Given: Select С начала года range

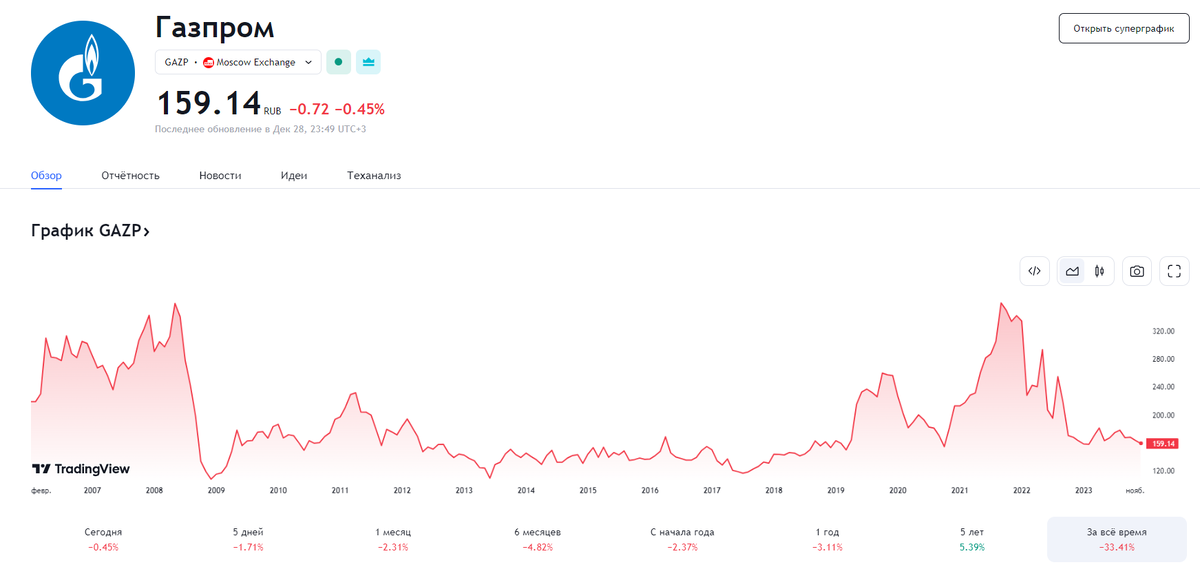Looking at the screenshot, I should (x=683, y=539).
